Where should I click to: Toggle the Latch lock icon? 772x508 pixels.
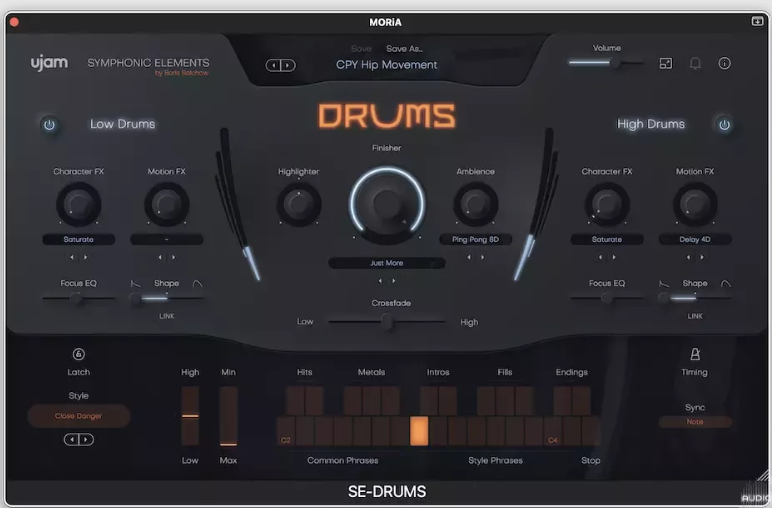79,354
